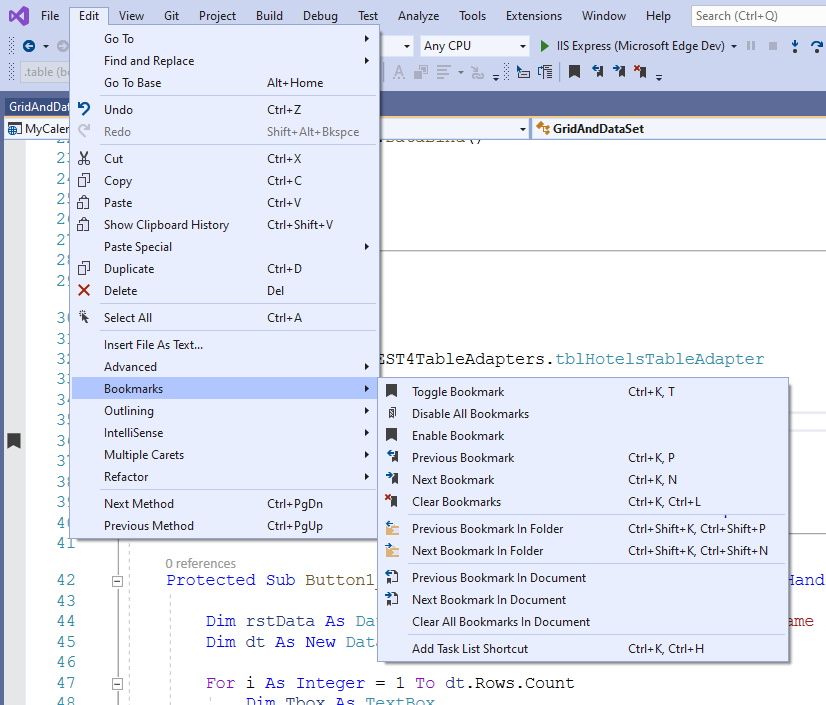826x705 pixels.
Task: Select Copy in Edit menu
Action: 225,181
